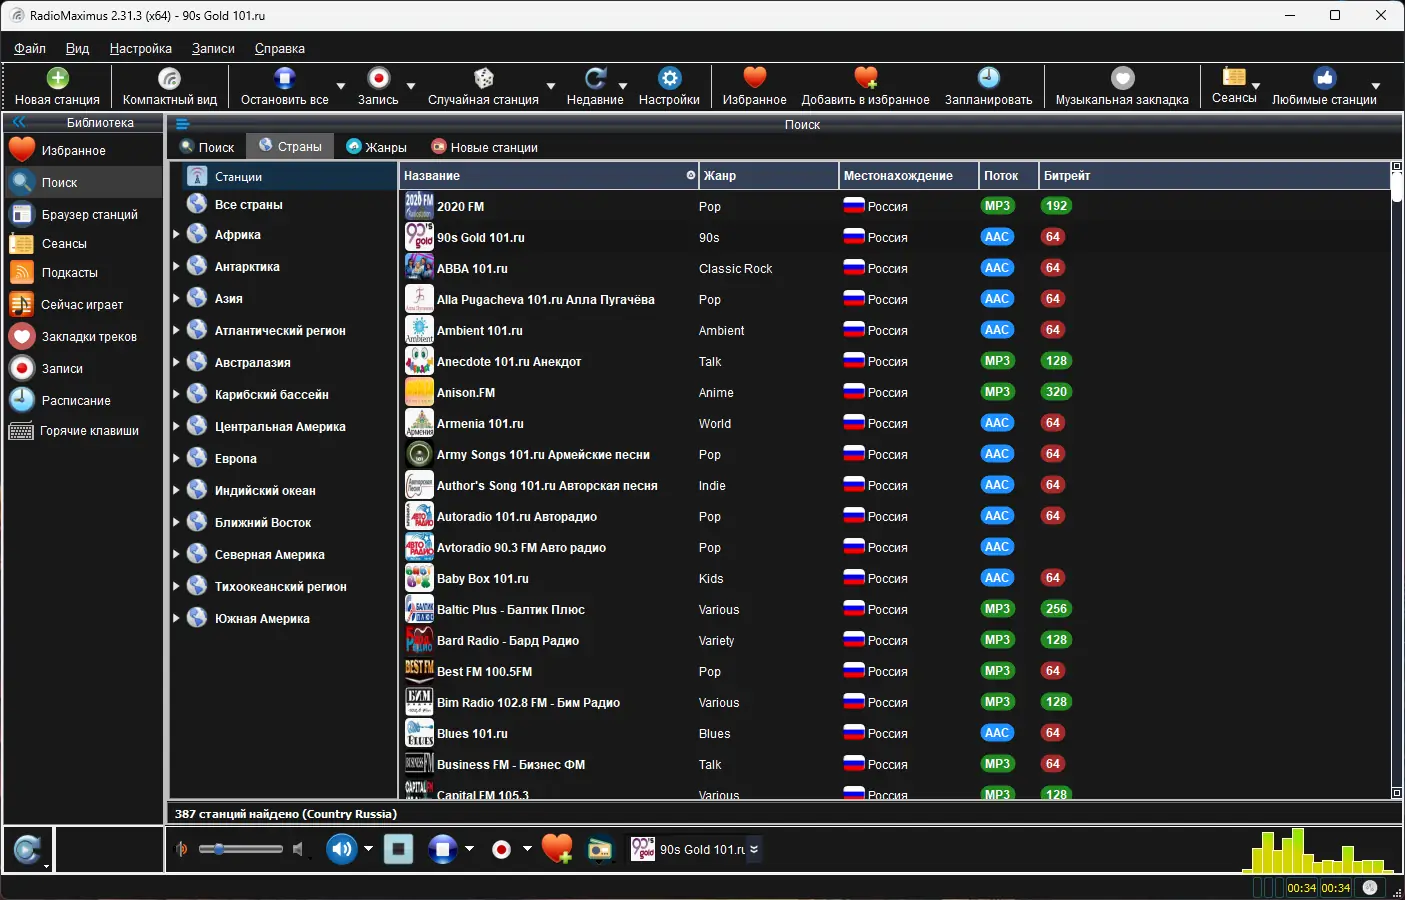Open the station selector dropdown showing 90s Gold 101.ru
This screenshot has width=1405, height=900.
(x=754, y=850)
